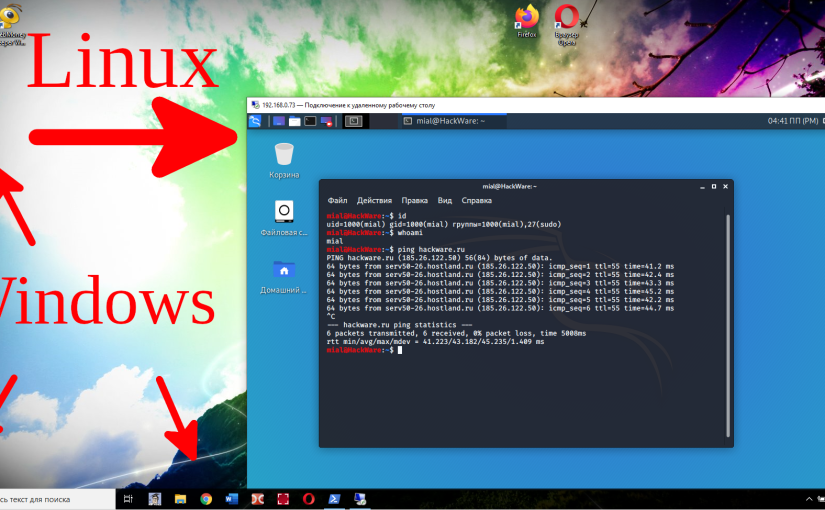
Task: Launch Opera browser from desktop shortcut
Action: pyautogui.click(x=567, y=18)
